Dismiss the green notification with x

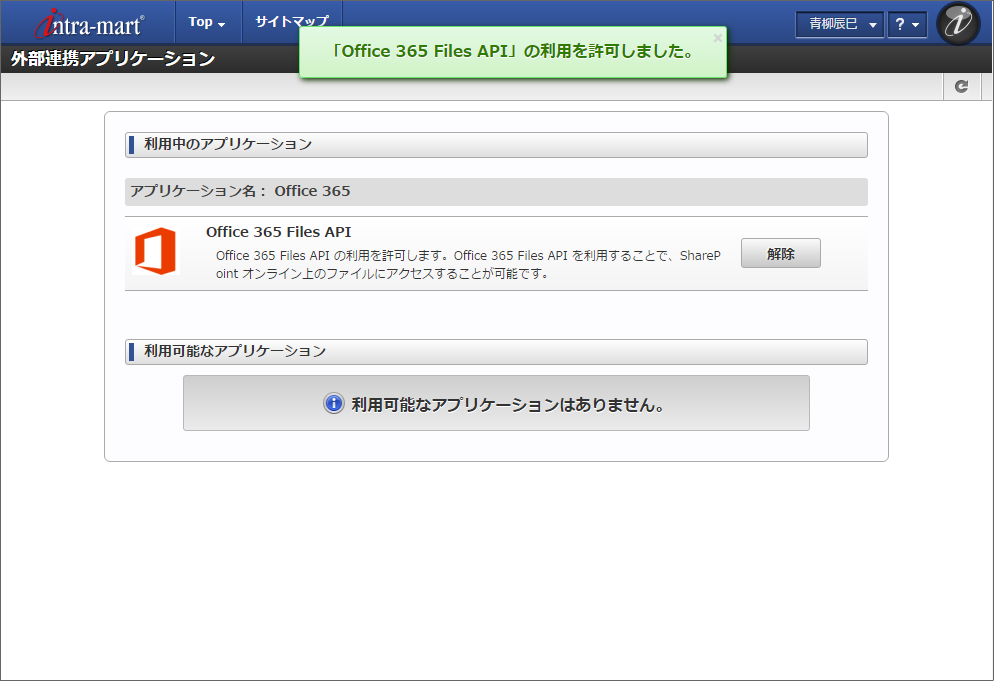[x=717, y=38]
